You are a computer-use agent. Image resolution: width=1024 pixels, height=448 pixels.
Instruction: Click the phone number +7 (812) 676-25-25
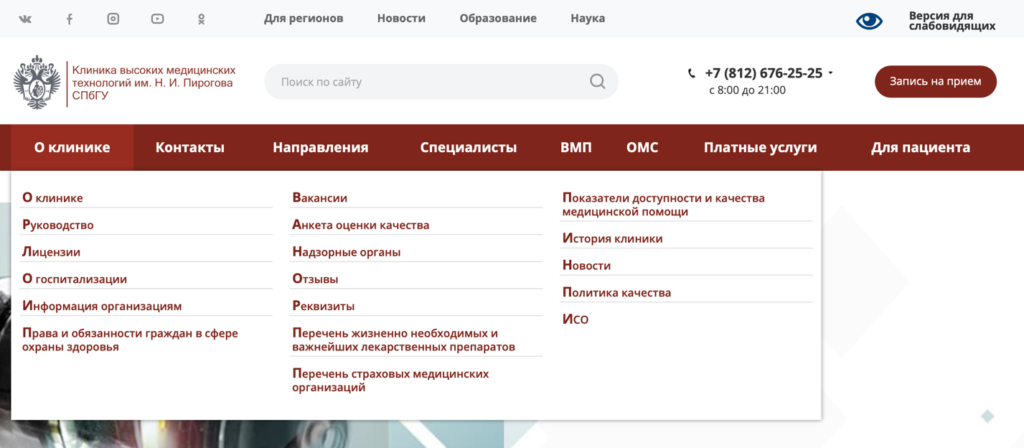763,73
